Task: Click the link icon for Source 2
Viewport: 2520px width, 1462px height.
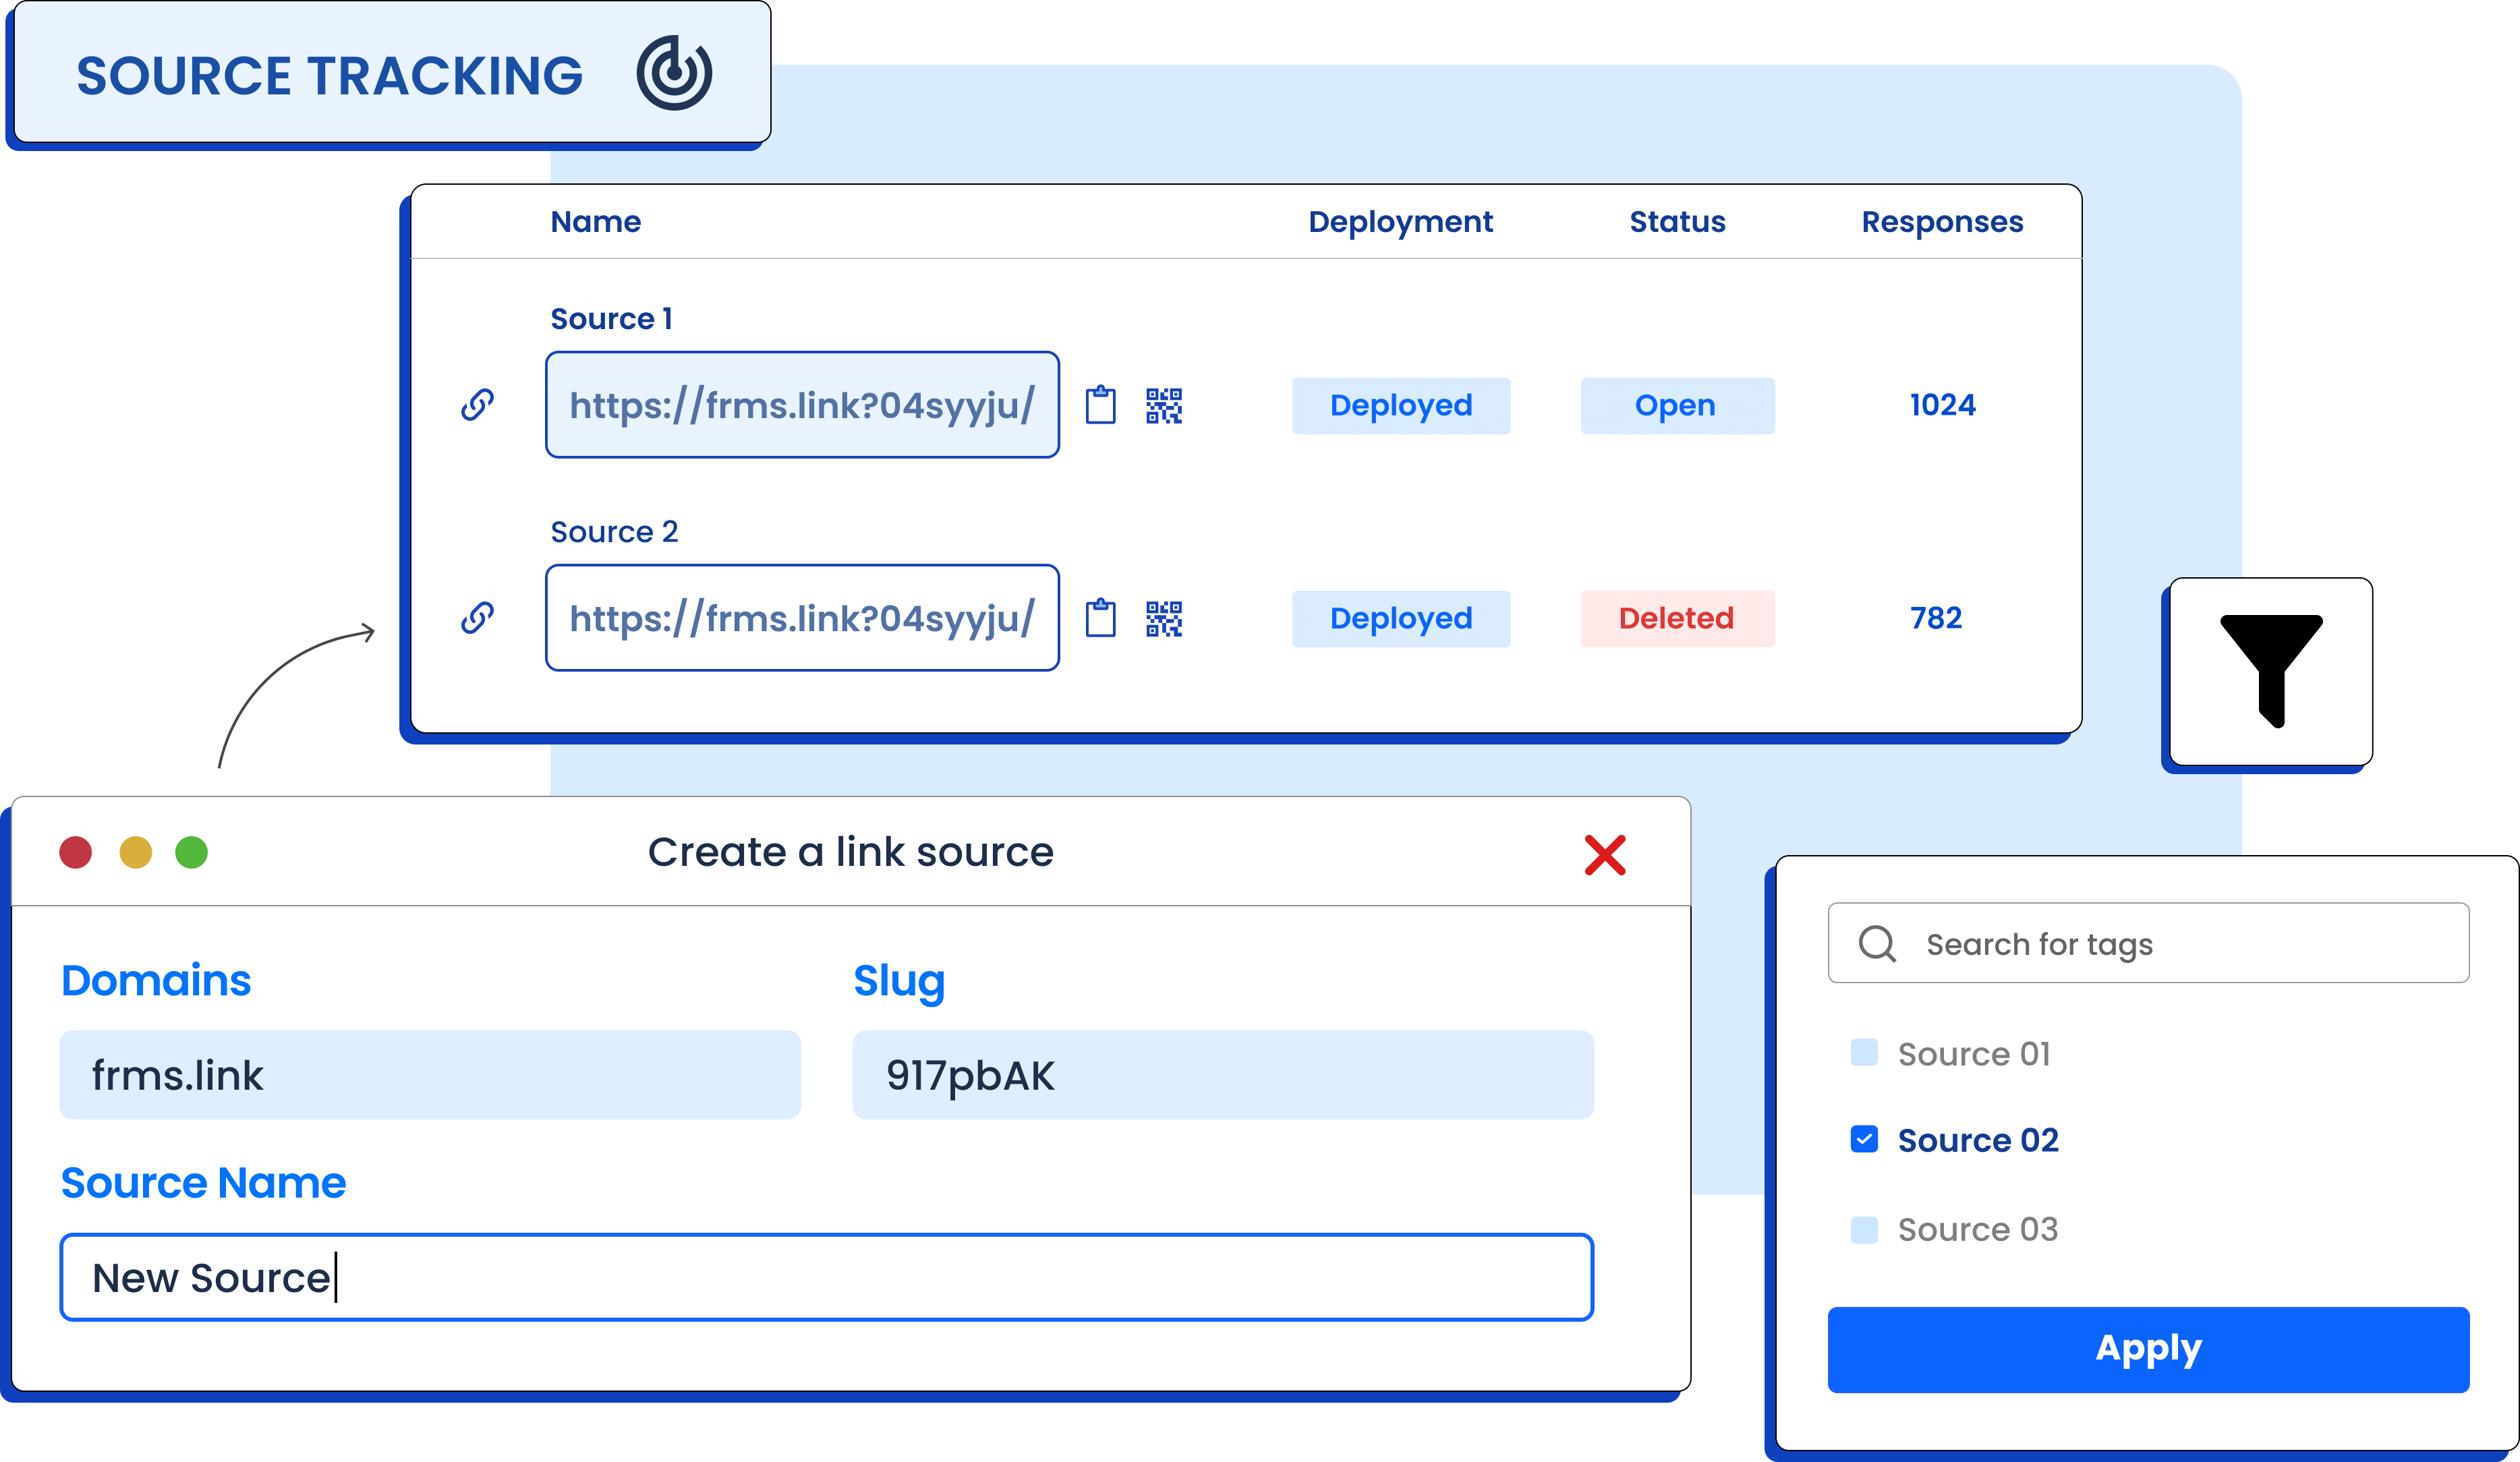Action: coord(477,618)
